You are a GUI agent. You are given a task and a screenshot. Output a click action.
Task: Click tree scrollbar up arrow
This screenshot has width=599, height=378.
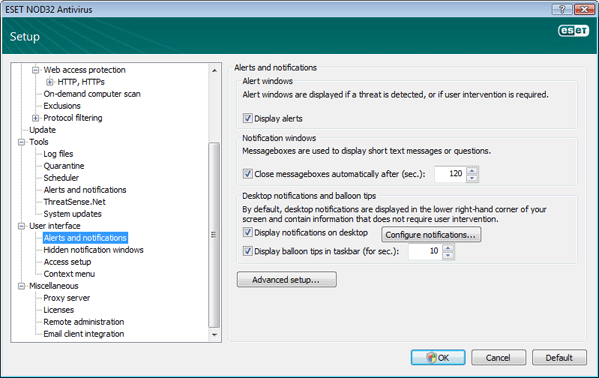[x=214, y=70]
